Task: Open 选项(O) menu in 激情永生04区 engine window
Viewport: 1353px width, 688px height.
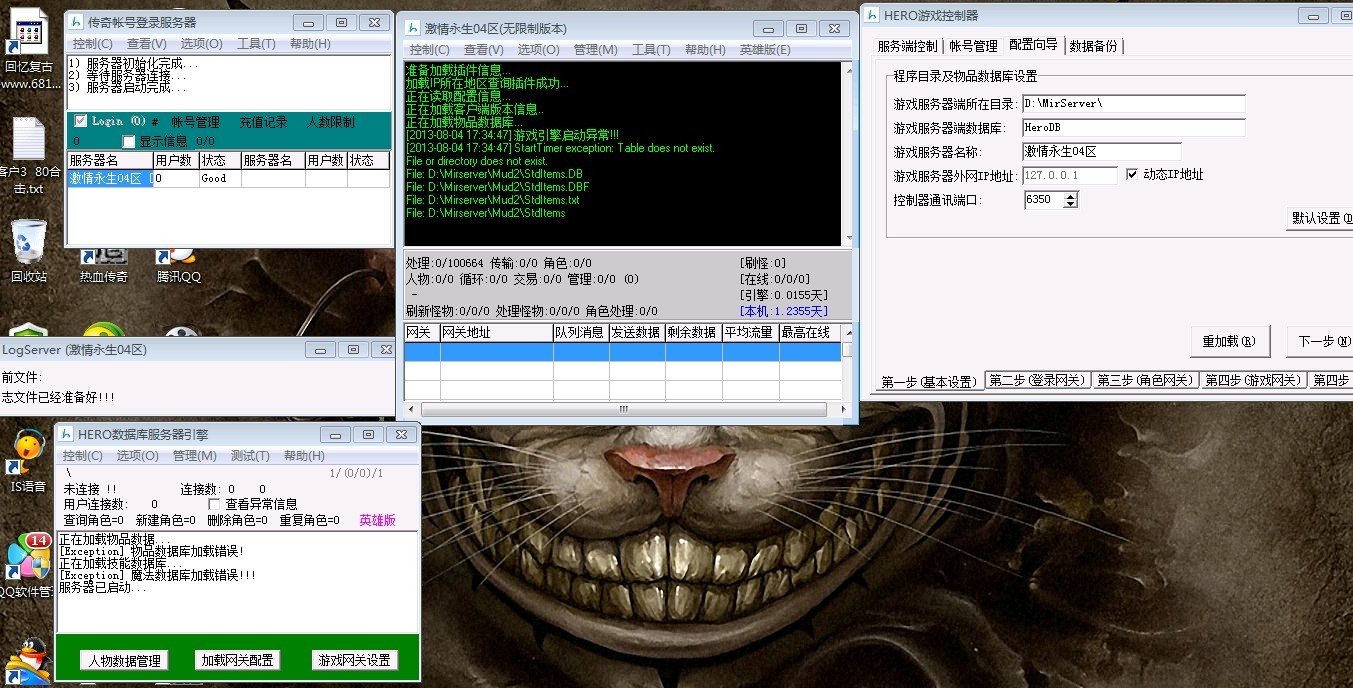Action: click(x=538, y=50)
